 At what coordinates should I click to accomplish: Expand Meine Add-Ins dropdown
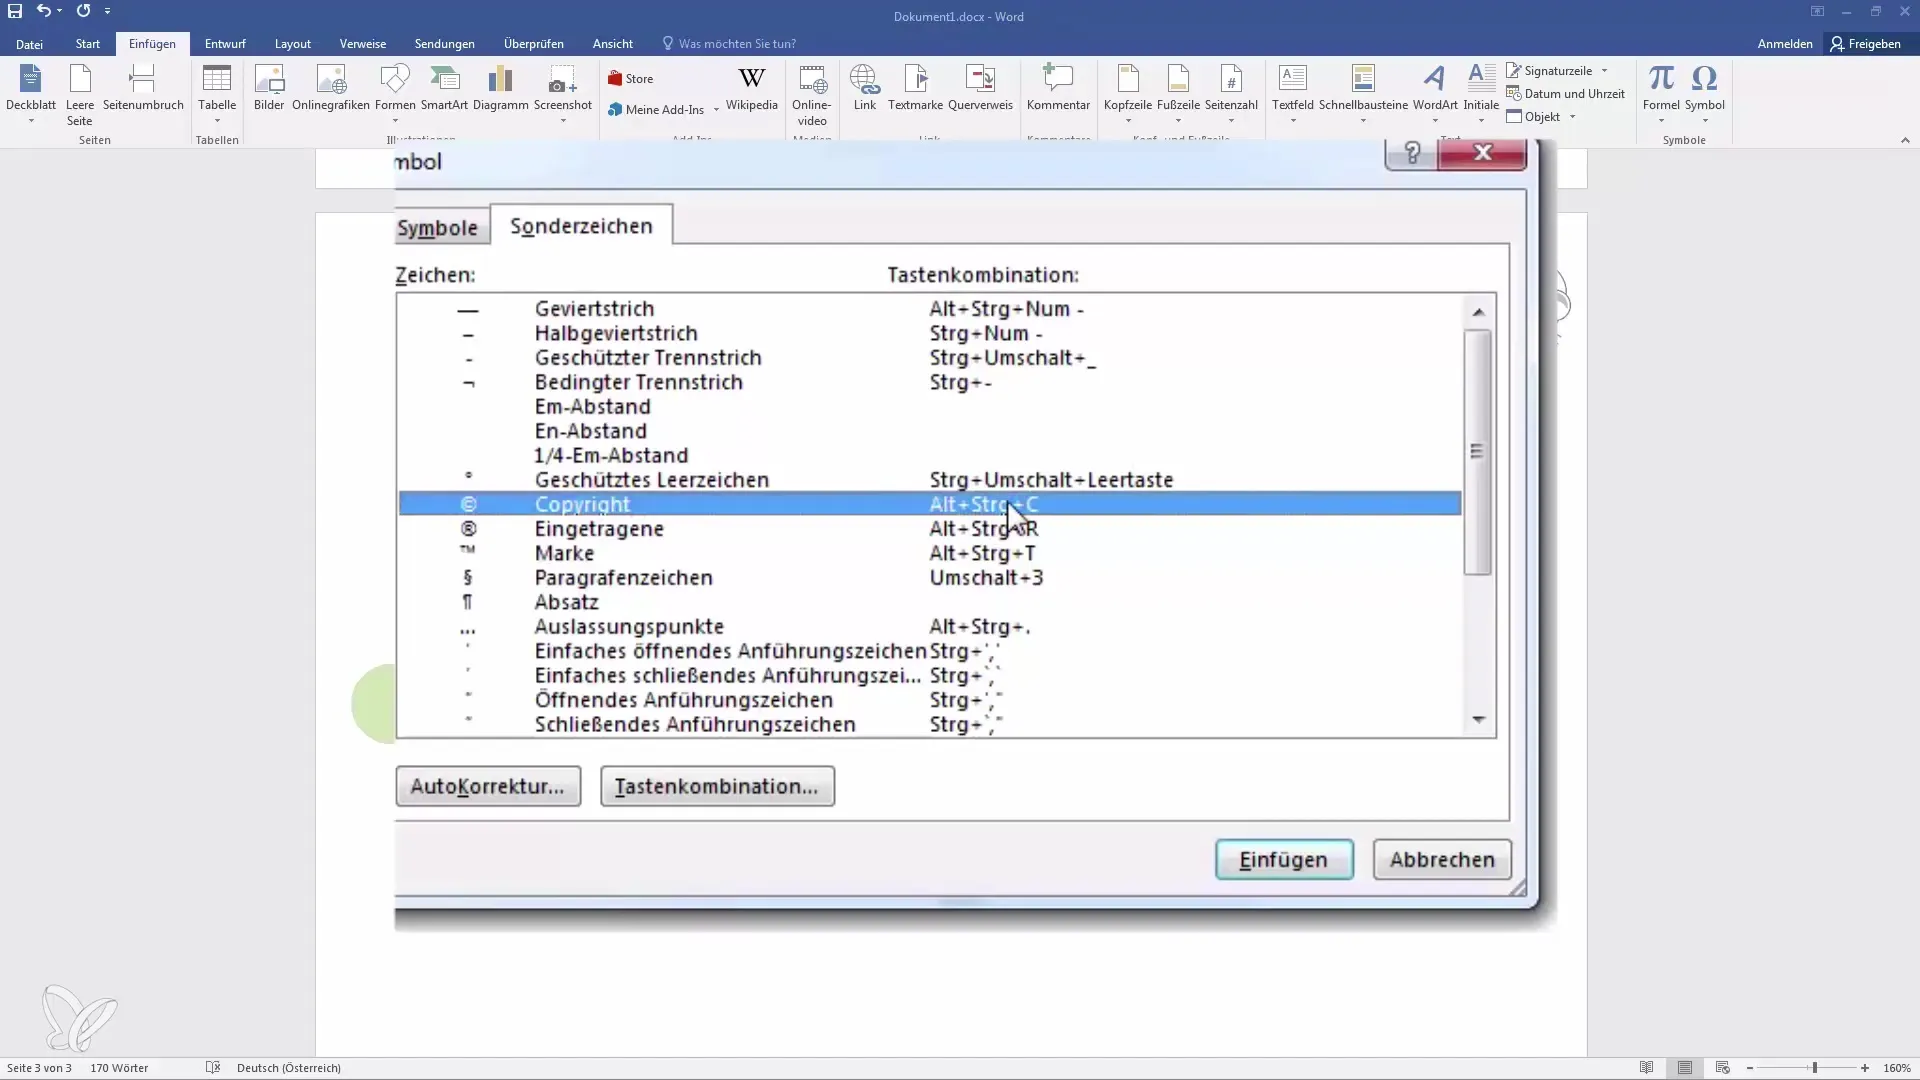(x=717, y=110)
